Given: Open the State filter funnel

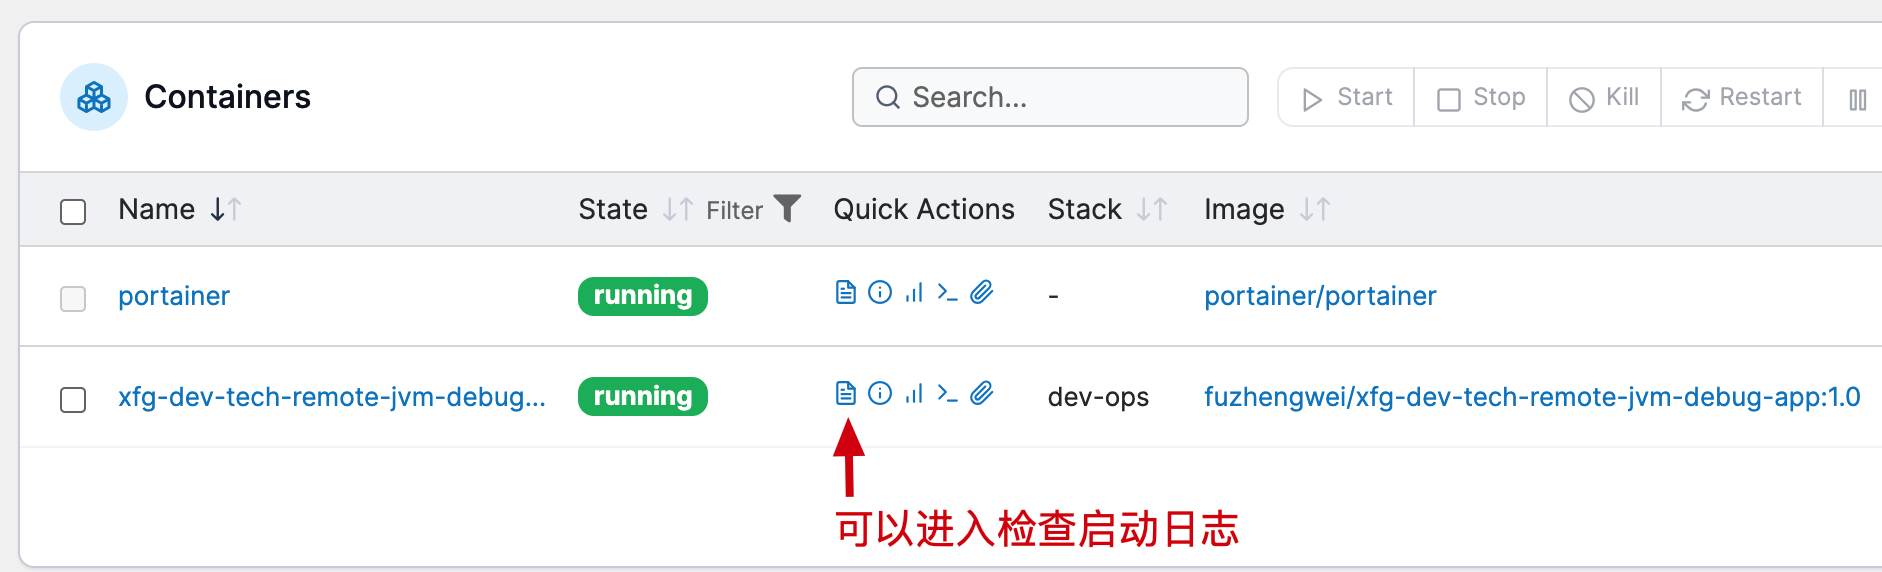Looking at the screenshot, I should pos(788,208).
